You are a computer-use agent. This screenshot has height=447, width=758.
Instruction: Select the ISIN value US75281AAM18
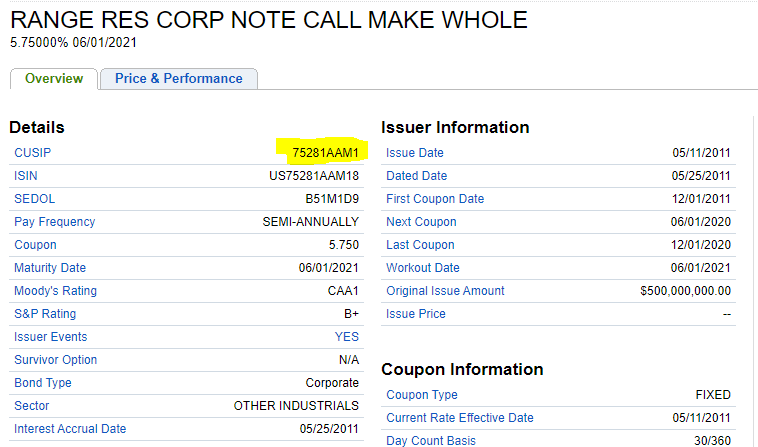314,176
